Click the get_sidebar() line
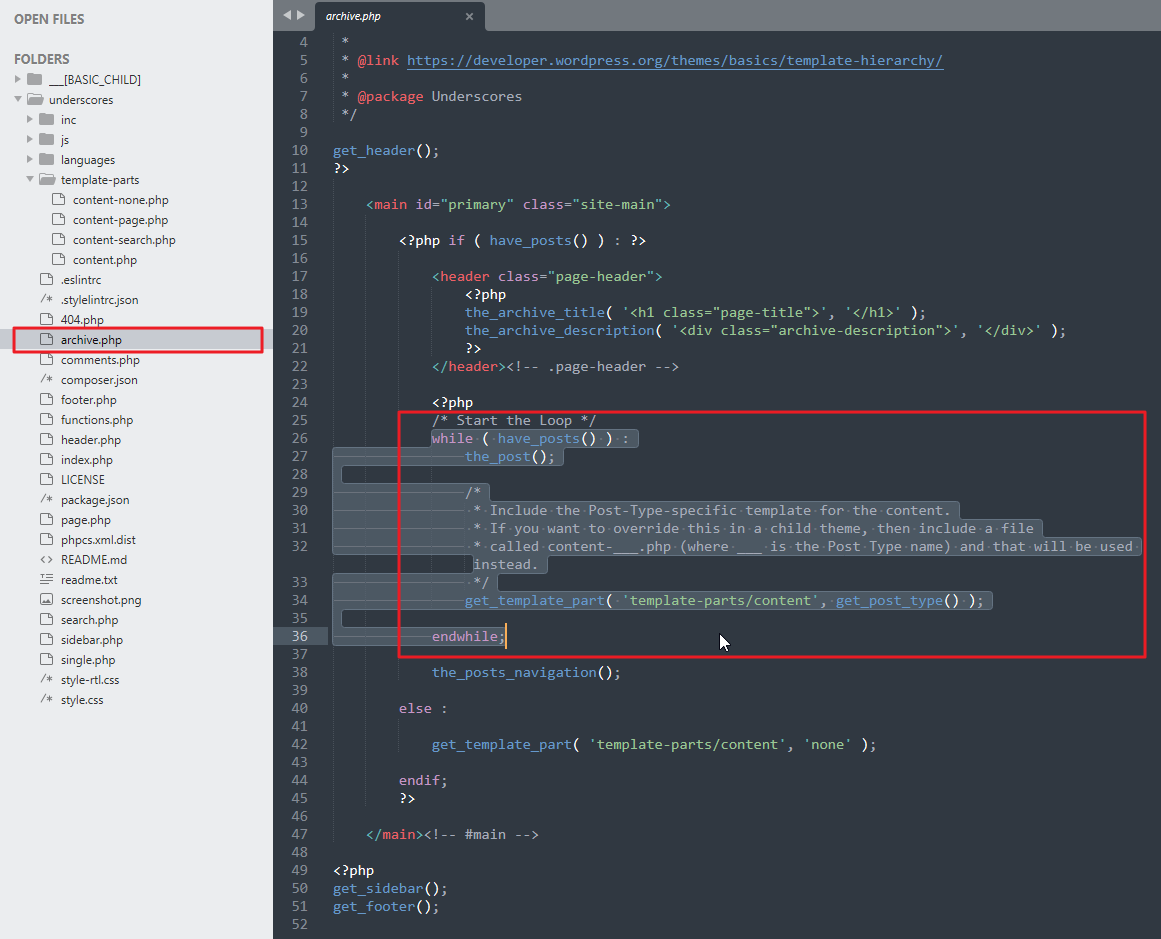This screenshot has width=1161, height=939. click(x=390, y=889)
